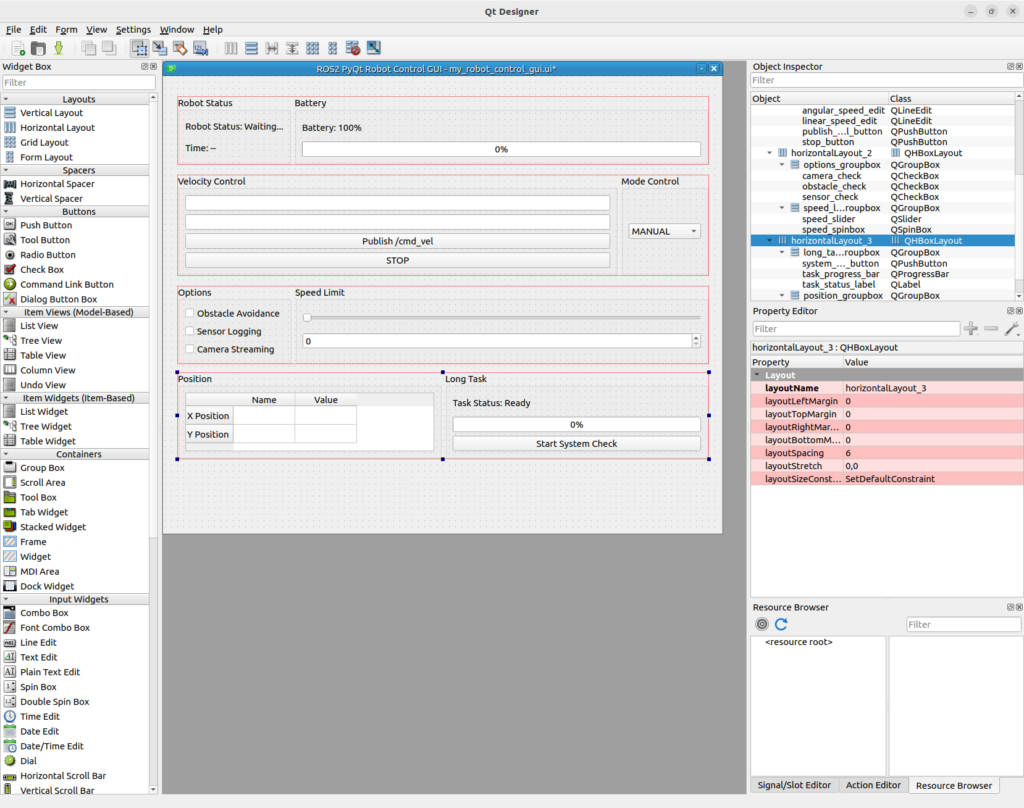Toggle the Obstacle Avoidance checkbox

[x=190, y=314]
